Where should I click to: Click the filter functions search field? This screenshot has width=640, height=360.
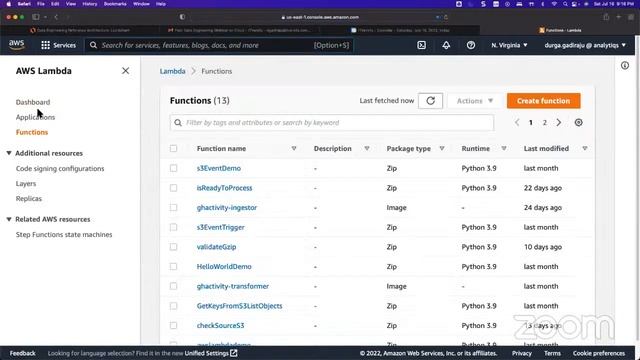[331, 123]
